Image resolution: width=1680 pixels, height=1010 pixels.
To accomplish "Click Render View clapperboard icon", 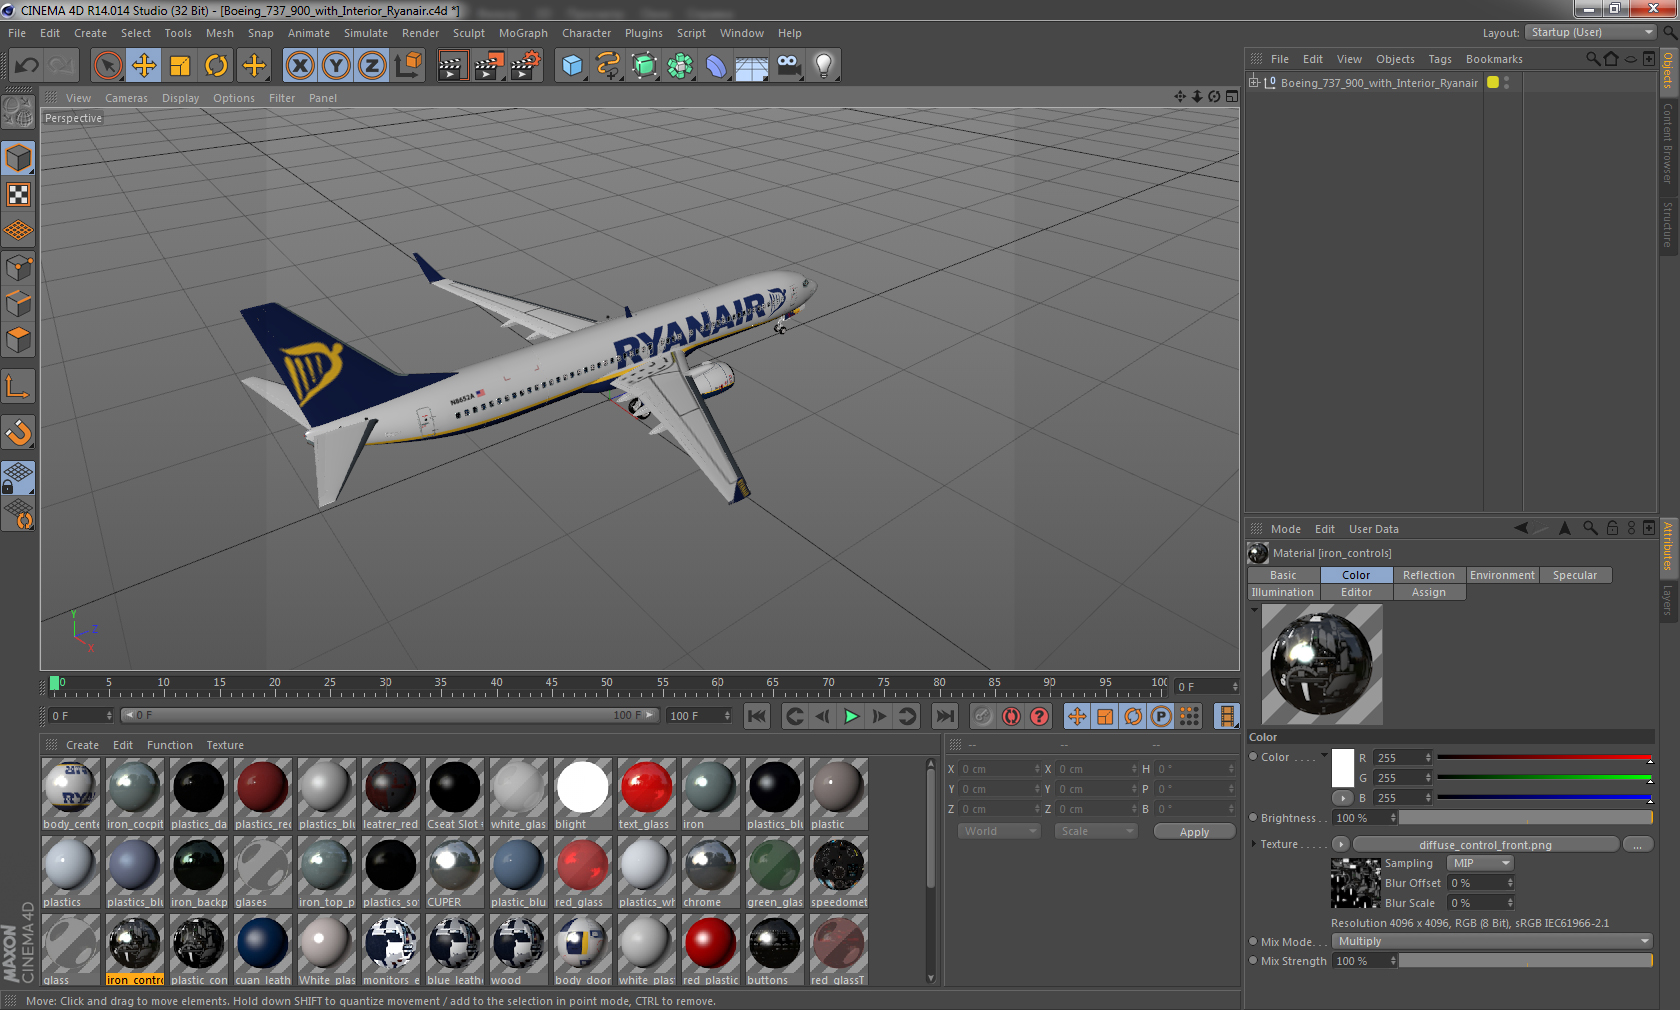I will [x=452, y=66].
